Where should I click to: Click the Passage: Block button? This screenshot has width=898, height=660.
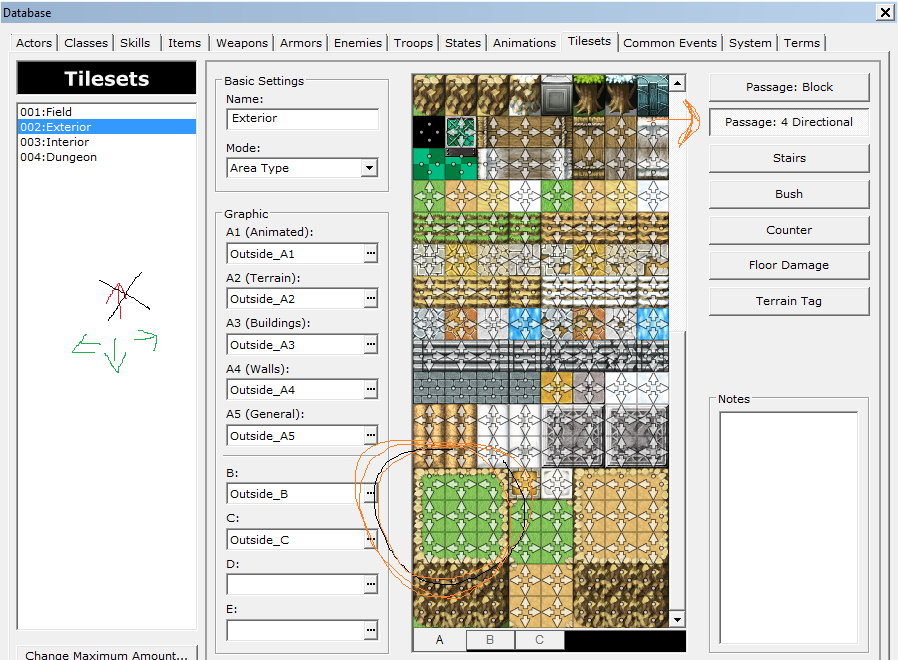(x=789, y=87)
